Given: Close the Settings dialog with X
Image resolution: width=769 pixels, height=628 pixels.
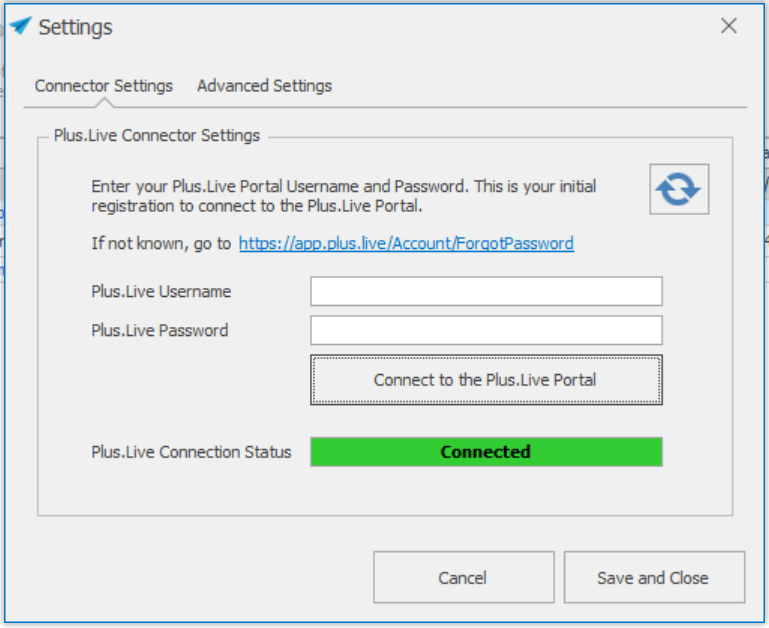Looking at the screenshot, I should [729, 26].
